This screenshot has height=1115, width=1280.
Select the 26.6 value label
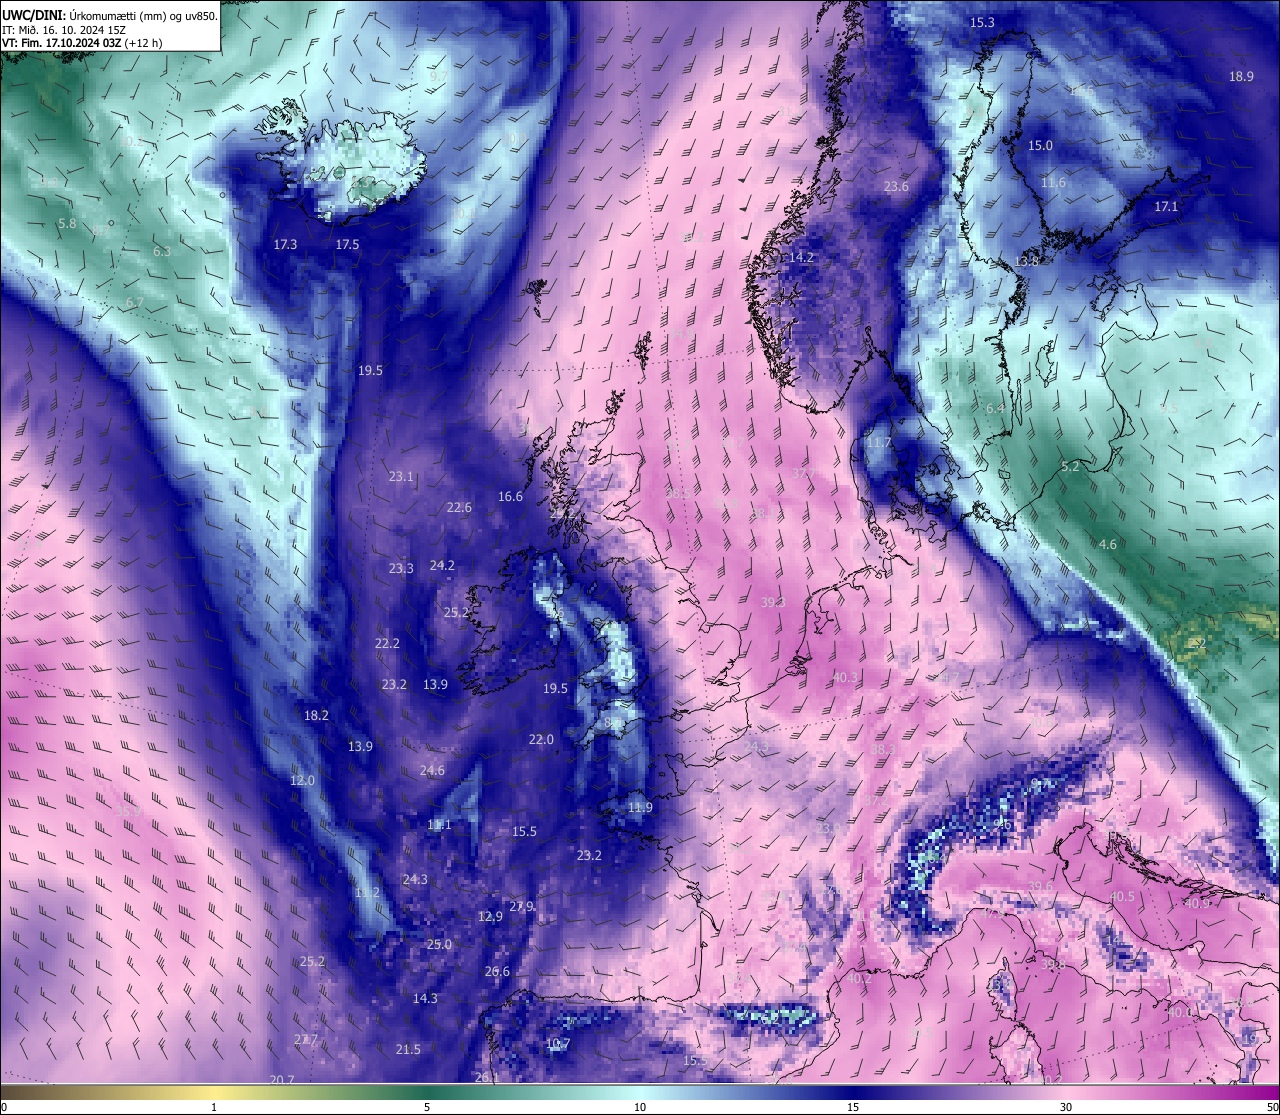coord(497,971)
